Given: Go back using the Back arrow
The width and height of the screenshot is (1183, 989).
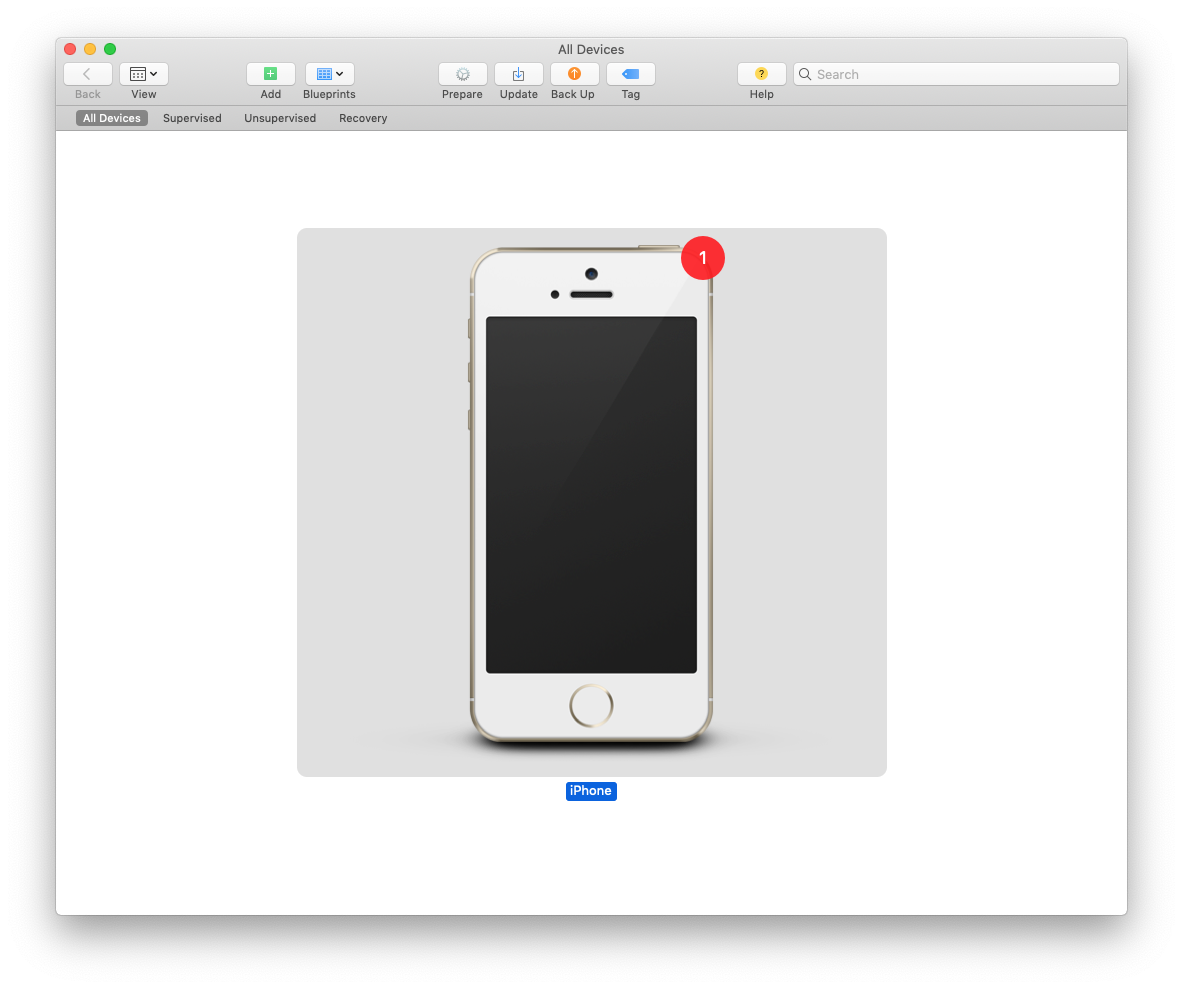Looking at the screenshot, I should [x=87, y=74].
